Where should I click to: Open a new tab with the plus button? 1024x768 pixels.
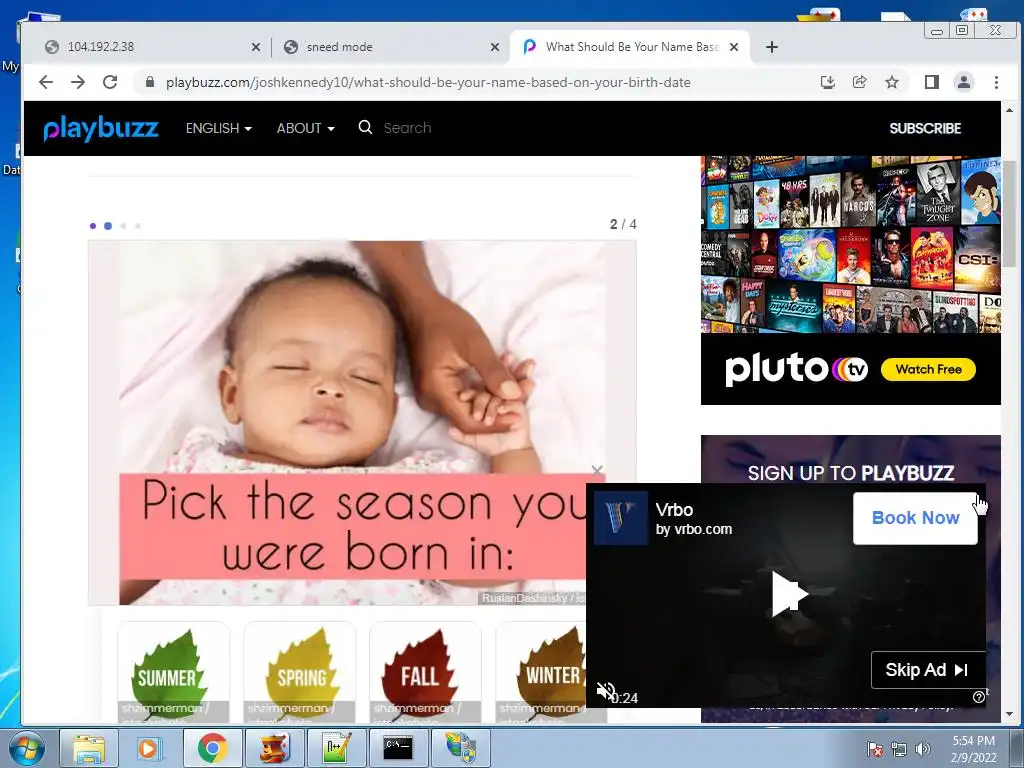coord(772,47)
